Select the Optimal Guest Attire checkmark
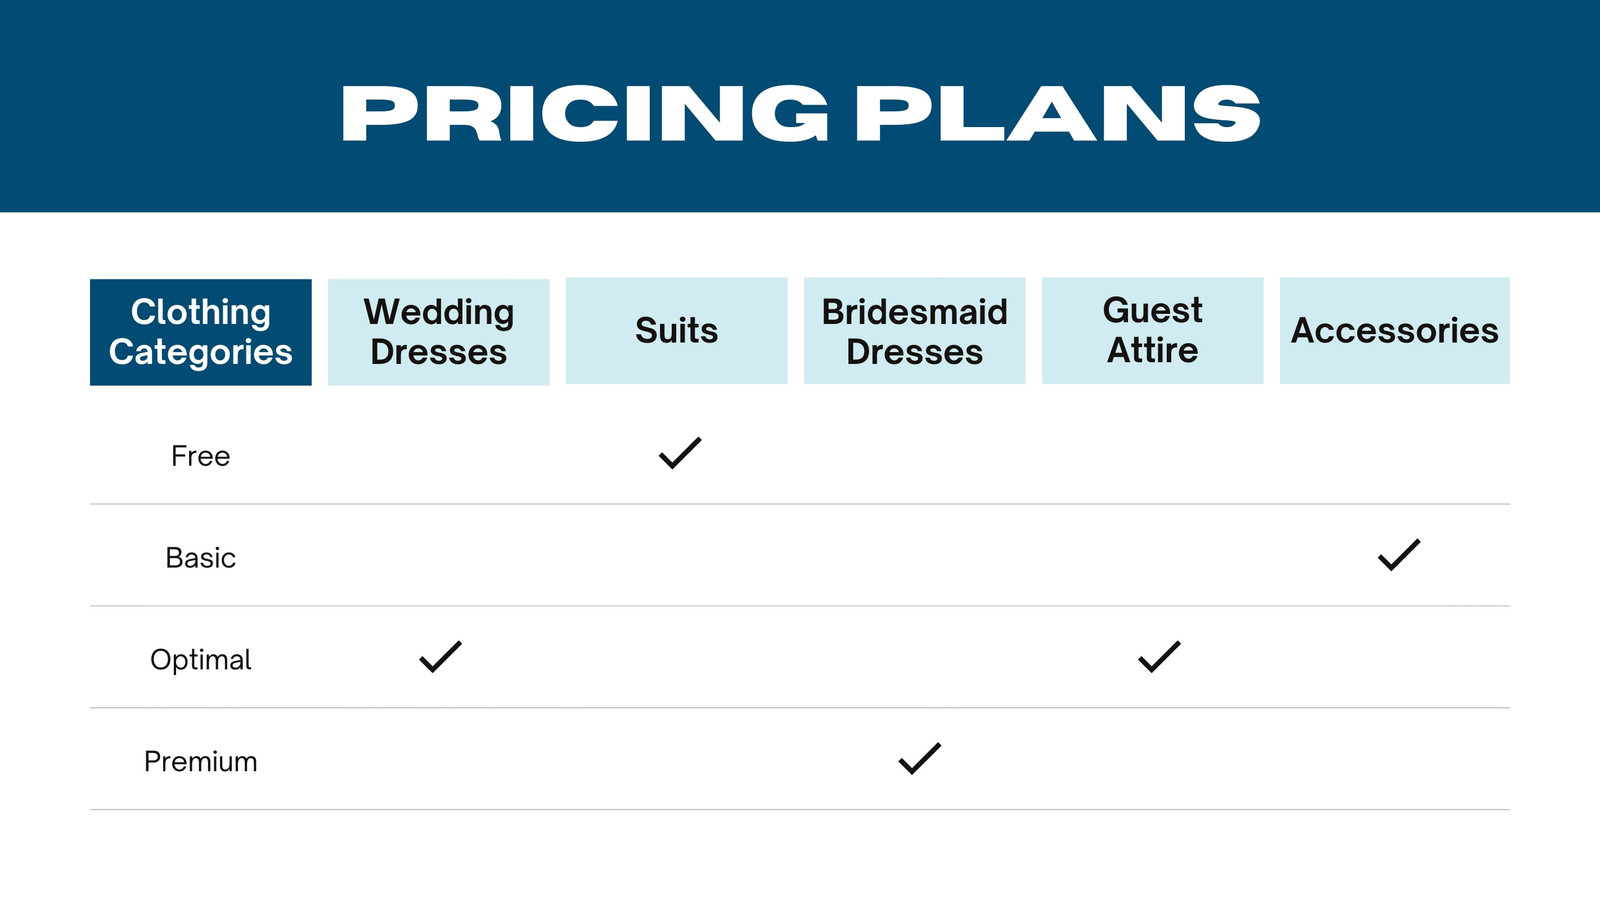Viewport: 1600px width, 900px height. tap(1159, 656)
